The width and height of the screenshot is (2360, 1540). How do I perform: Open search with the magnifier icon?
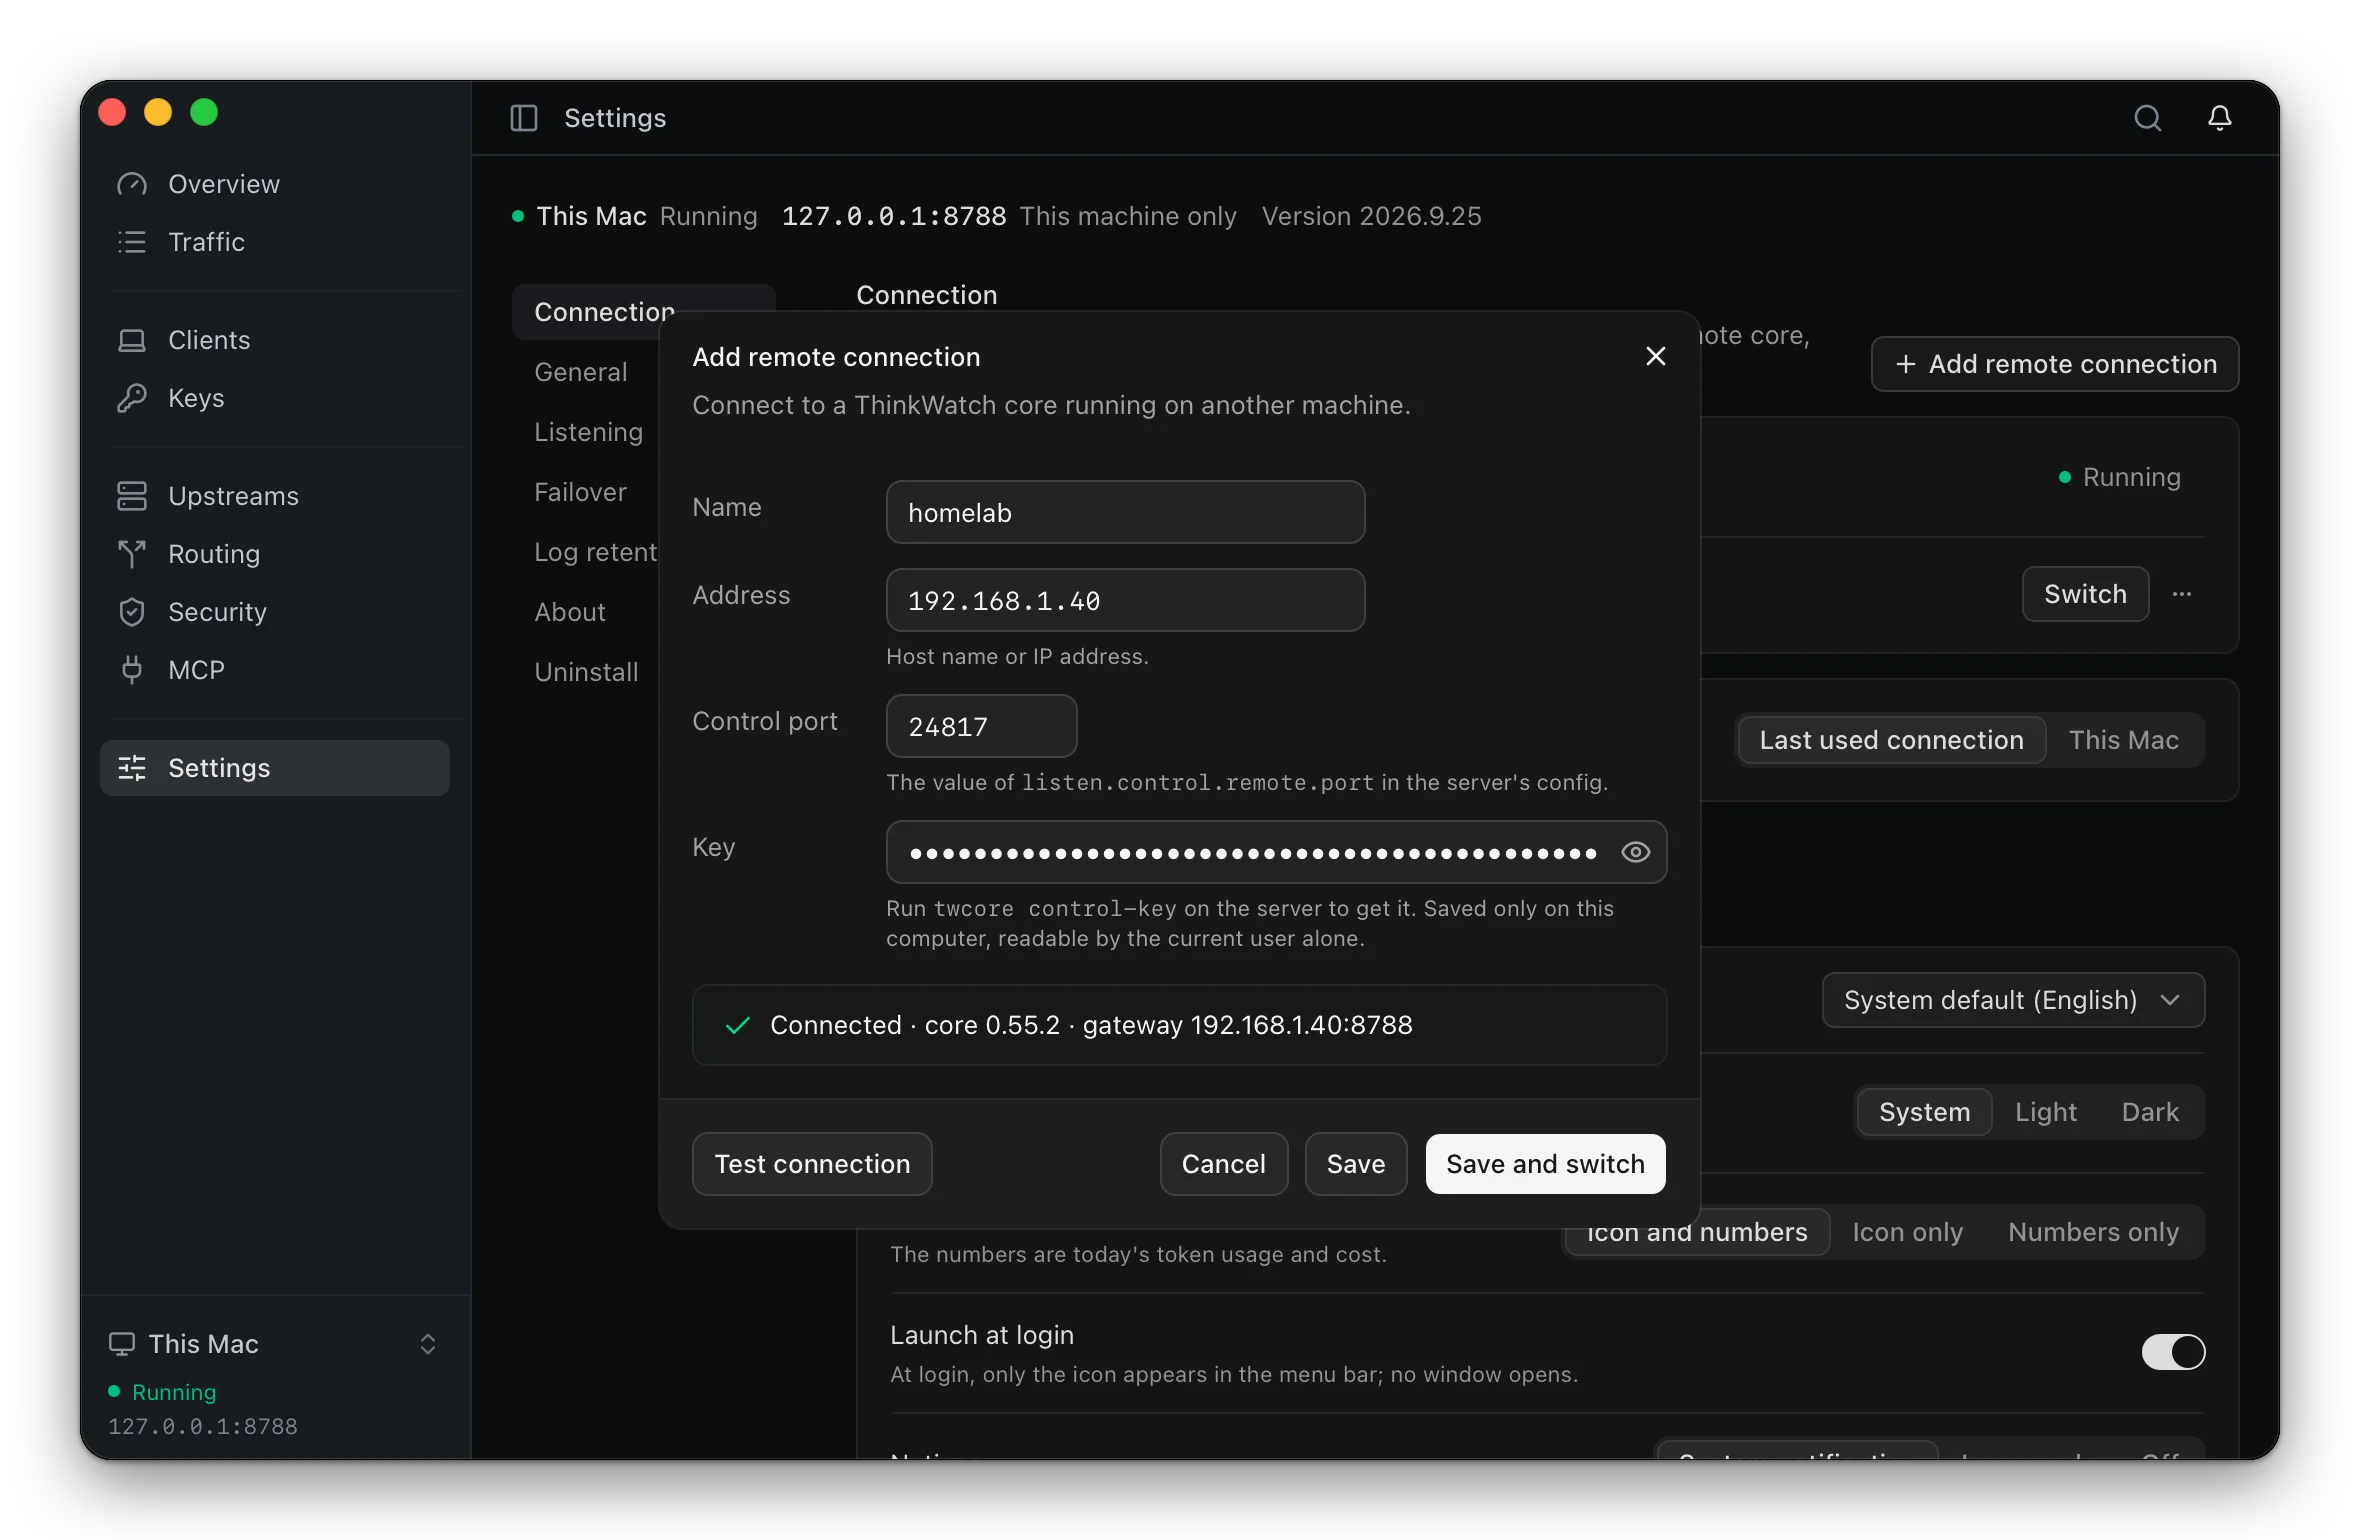tap(2147, 118)
